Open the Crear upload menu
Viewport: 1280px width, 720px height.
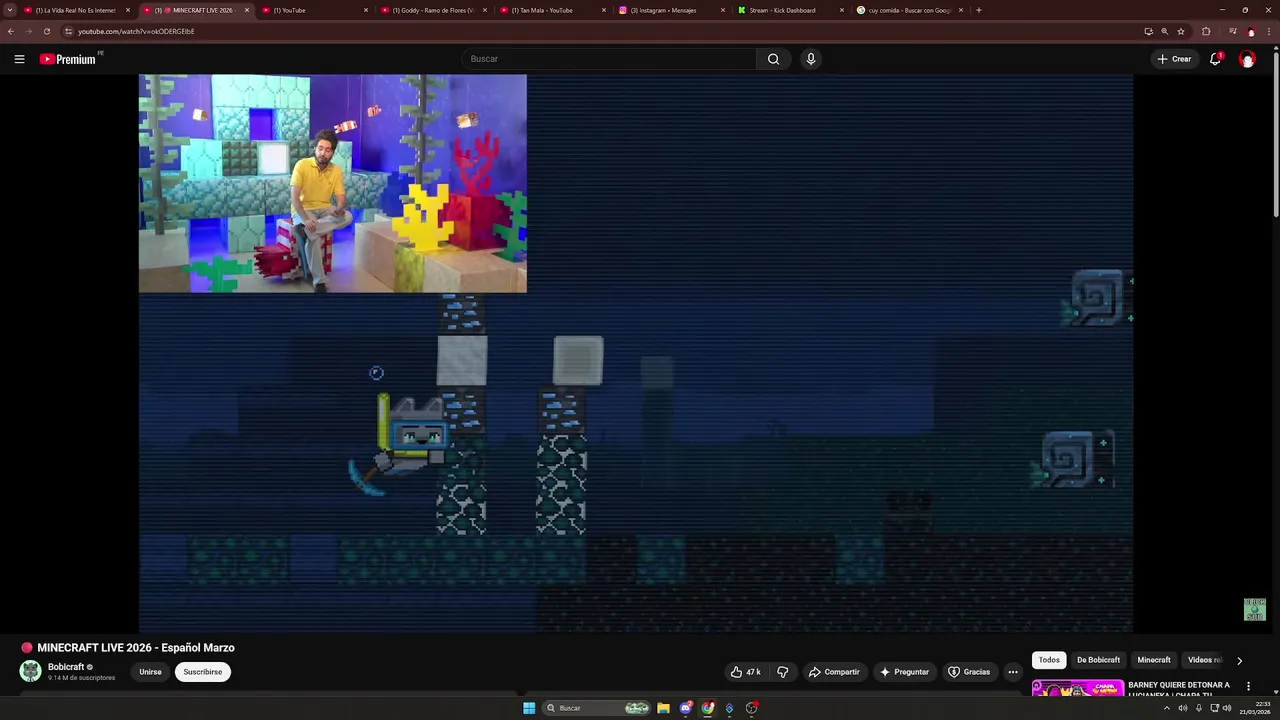1174,59
